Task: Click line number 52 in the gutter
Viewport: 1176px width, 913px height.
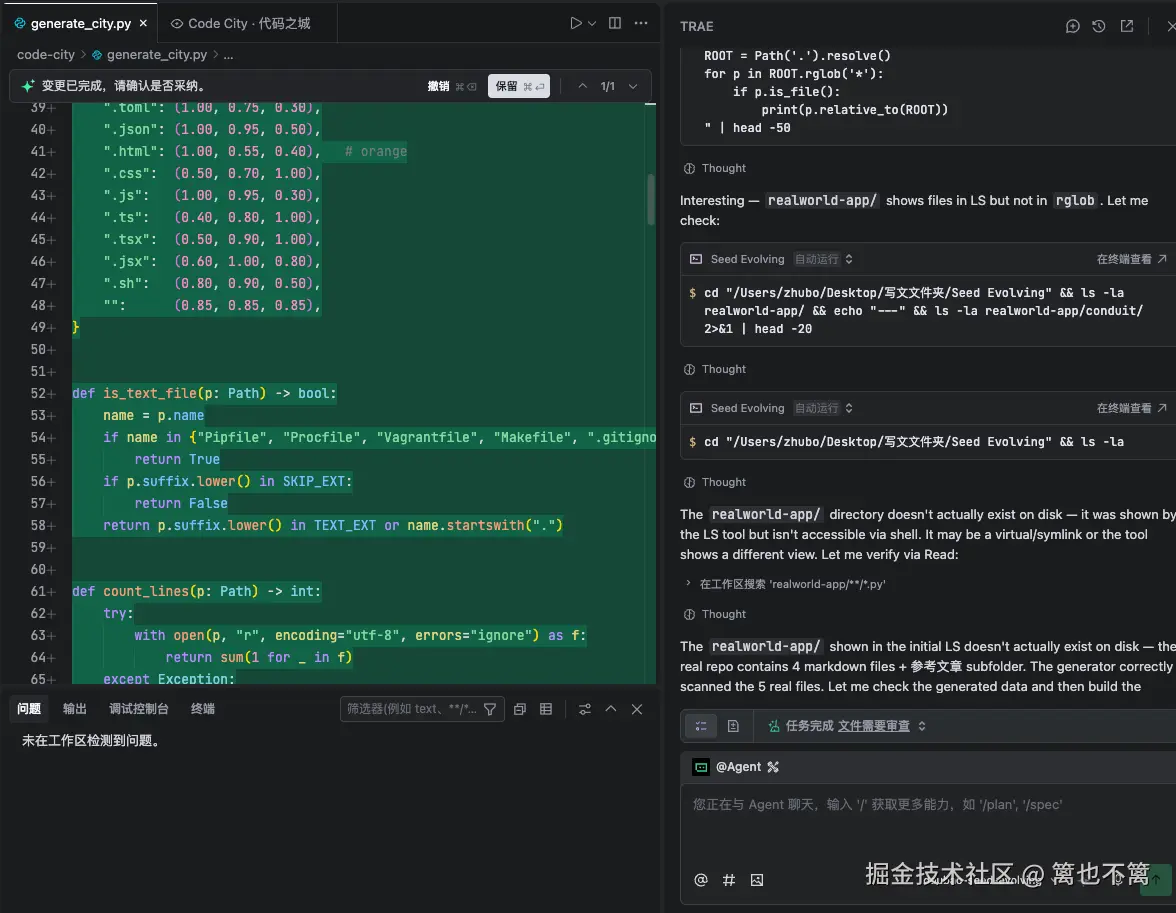Action: click(x=38, y=393)
